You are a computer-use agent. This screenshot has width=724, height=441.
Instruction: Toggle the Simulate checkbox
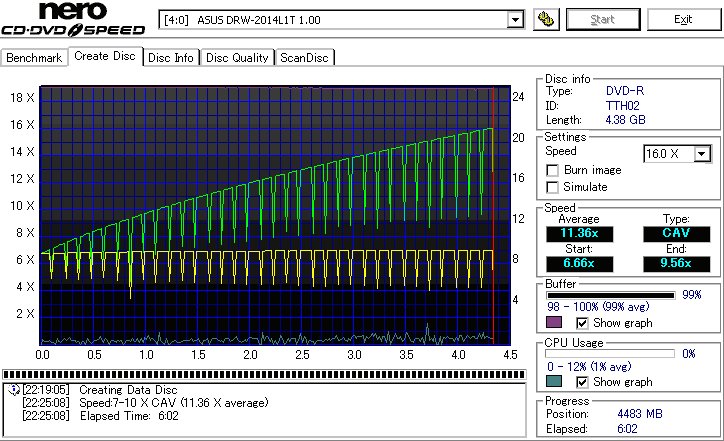click(x=552, y=187)
